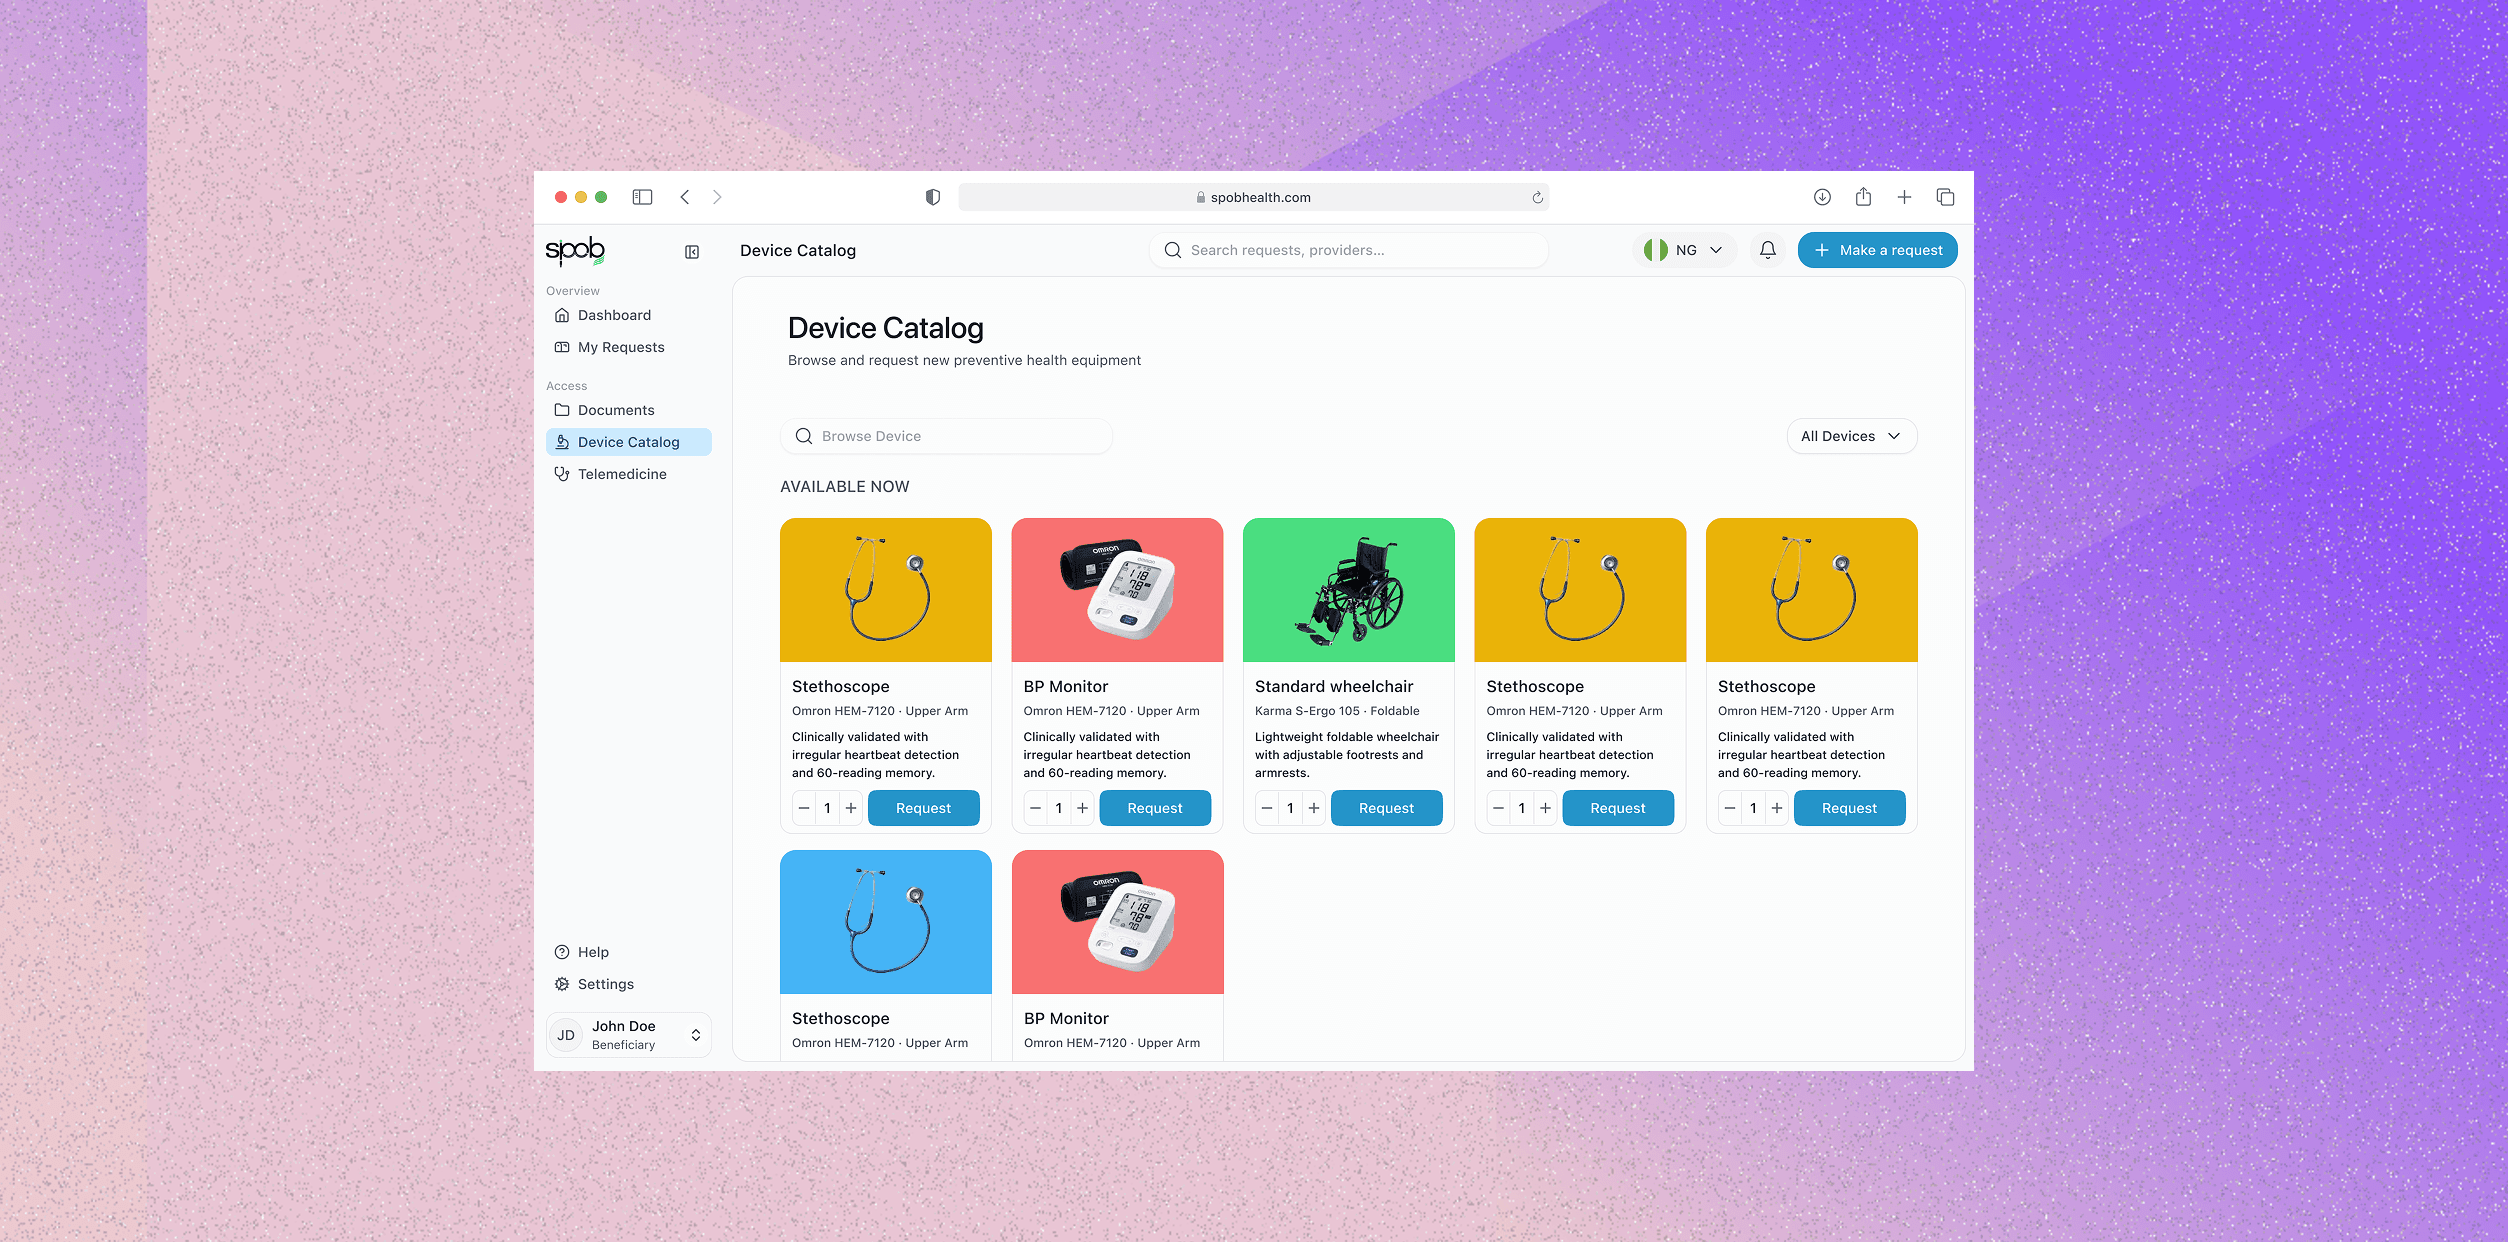Image resolution: width=2508 pixels, height=1242 pixels.
Task: Open Help from sidebar
Action: pyautogui.click(x=628, y=952)
